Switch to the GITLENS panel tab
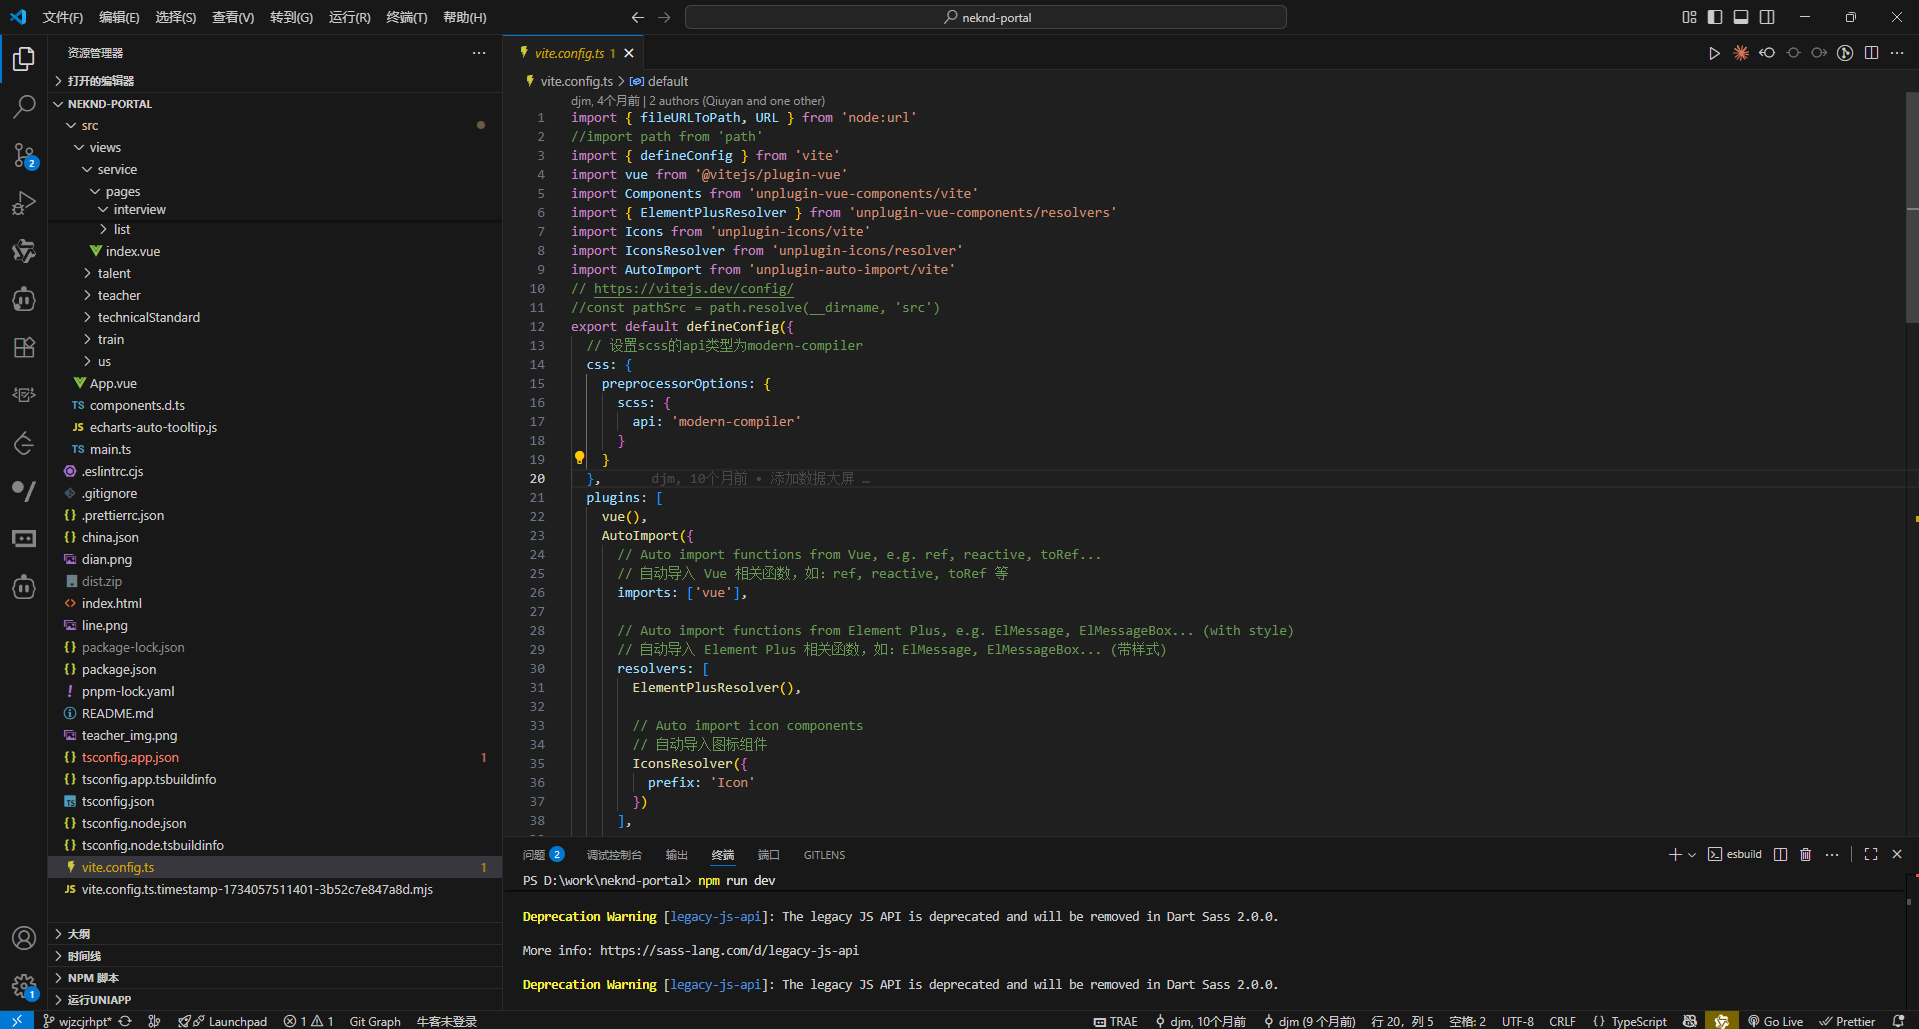The image size is (1919, 1029). (824, 855)
